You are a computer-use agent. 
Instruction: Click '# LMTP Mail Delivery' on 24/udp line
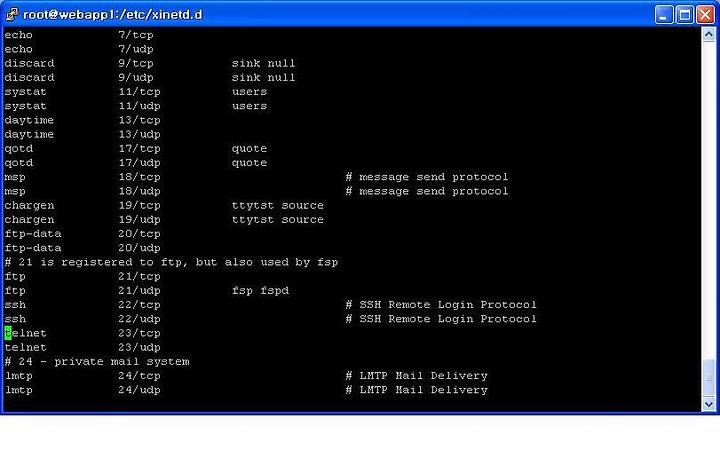(416, 390)
